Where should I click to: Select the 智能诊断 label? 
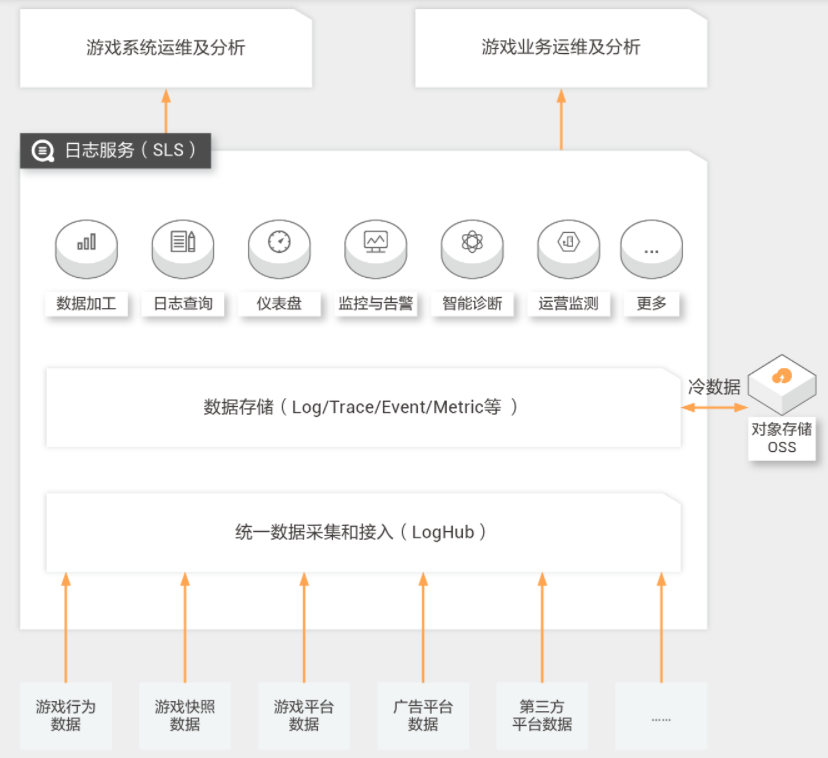(472, 304)
